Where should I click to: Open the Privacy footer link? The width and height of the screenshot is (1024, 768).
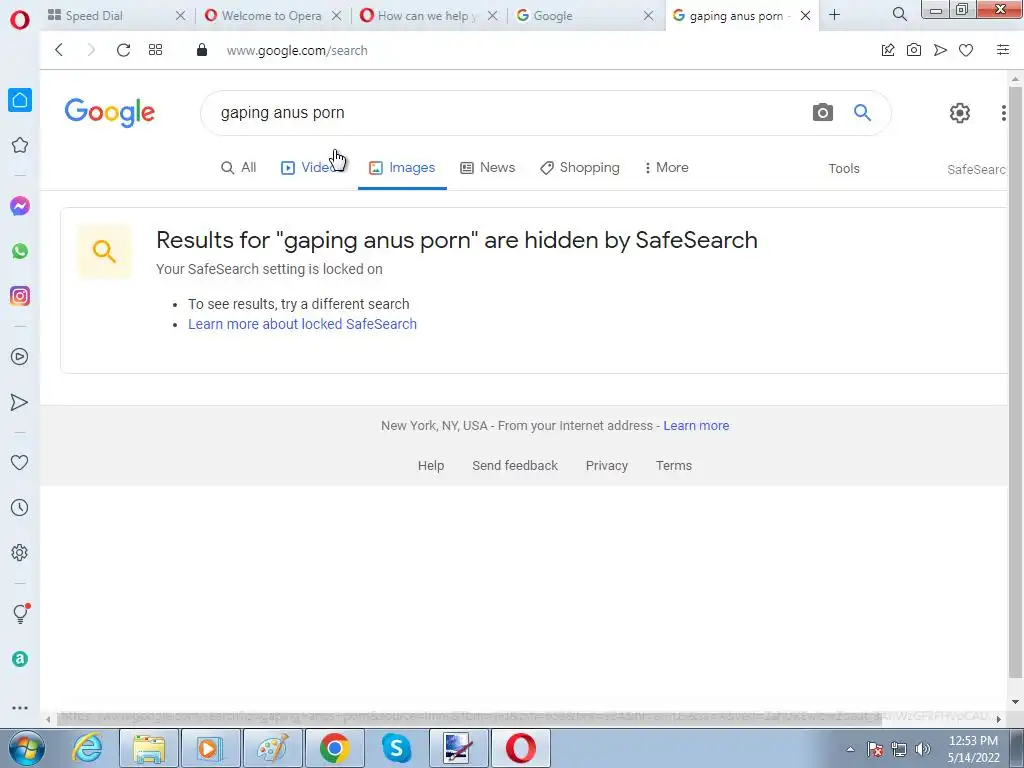point(607,466)
